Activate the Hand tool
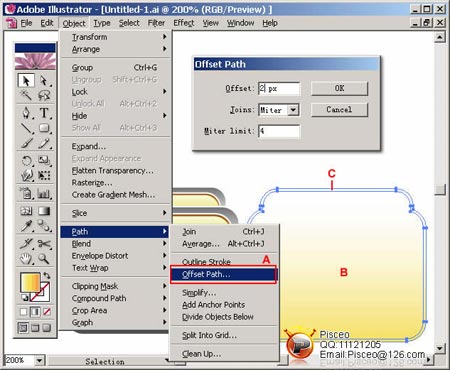 tap(26, 258)
